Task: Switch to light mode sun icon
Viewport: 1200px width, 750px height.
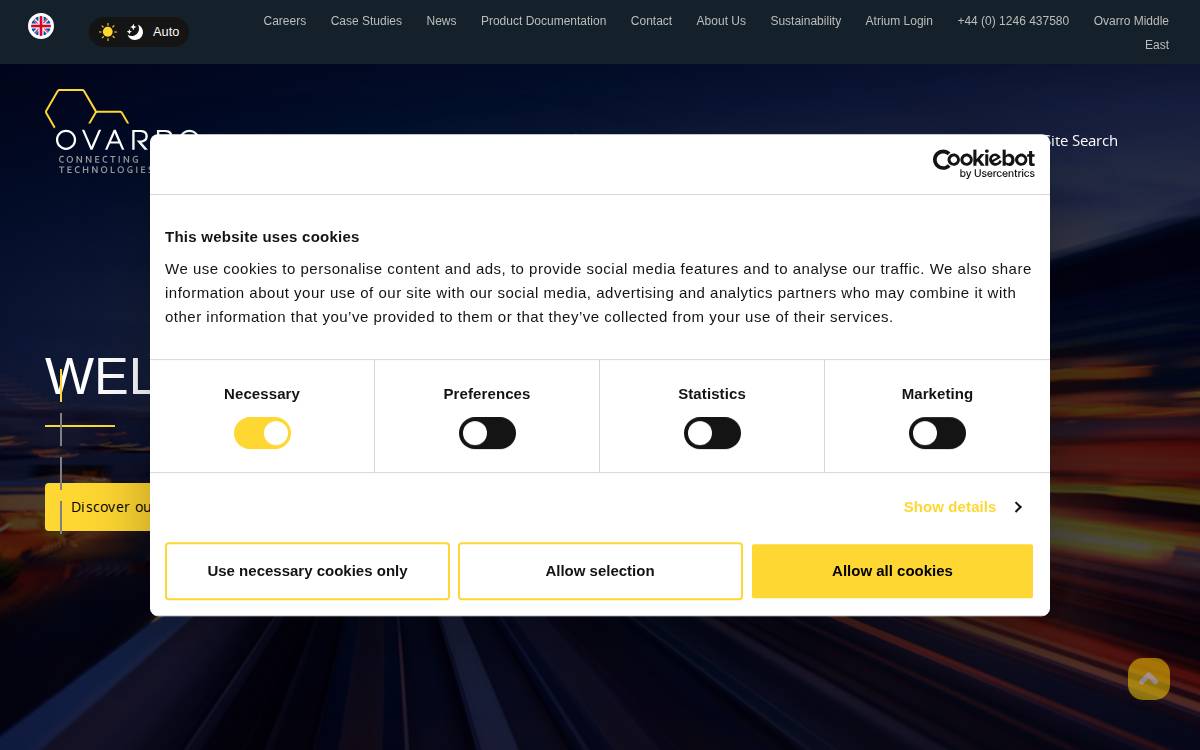Action: (x=108, y=32)
